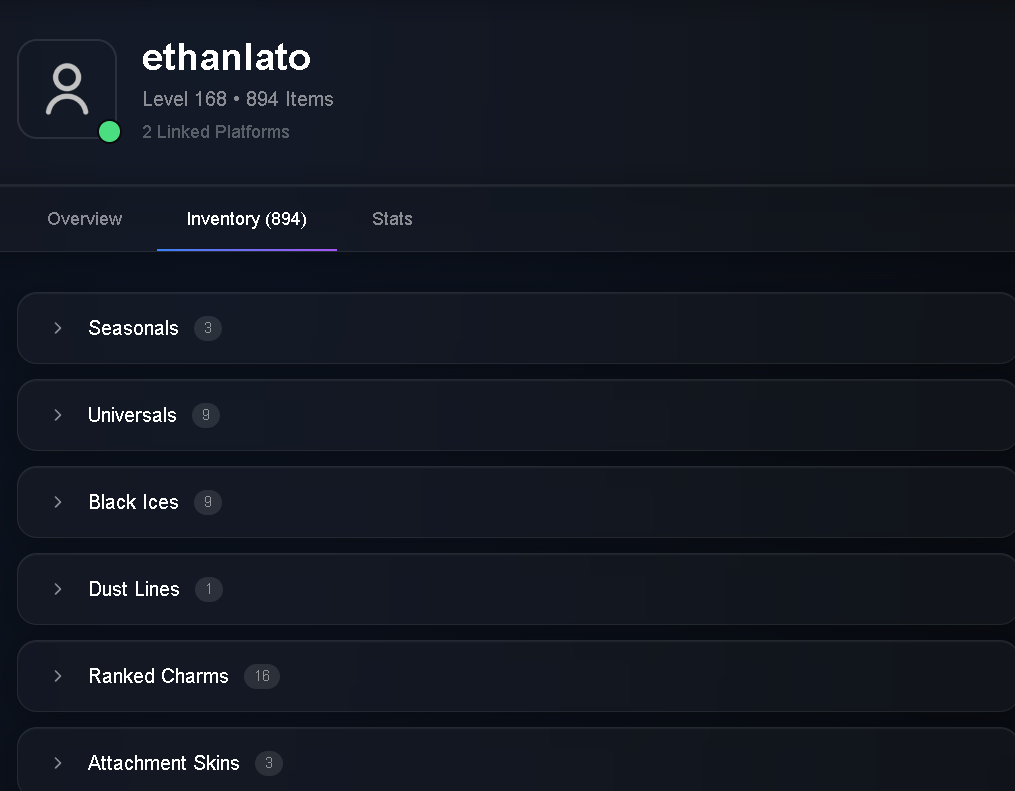Expand the Universals category chevron

[x=58, y=415]
